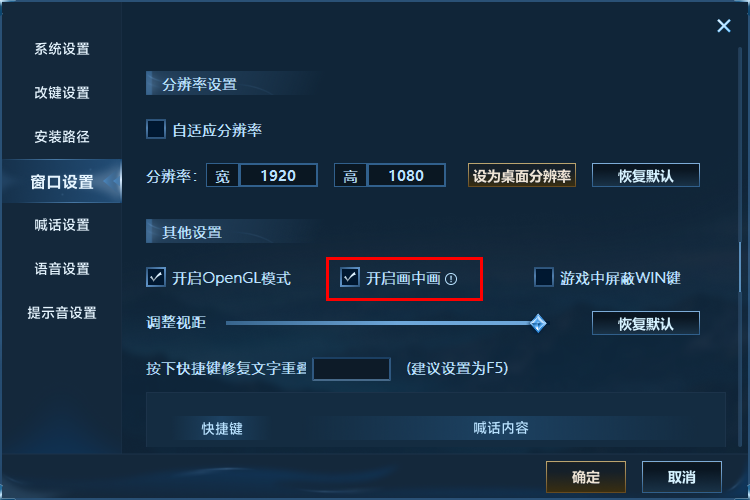The height and width of the screenshot is (500, 750).
Task: Confirm settings with the 确定 button
Action: pyautogui.click(x=586, y=477)
